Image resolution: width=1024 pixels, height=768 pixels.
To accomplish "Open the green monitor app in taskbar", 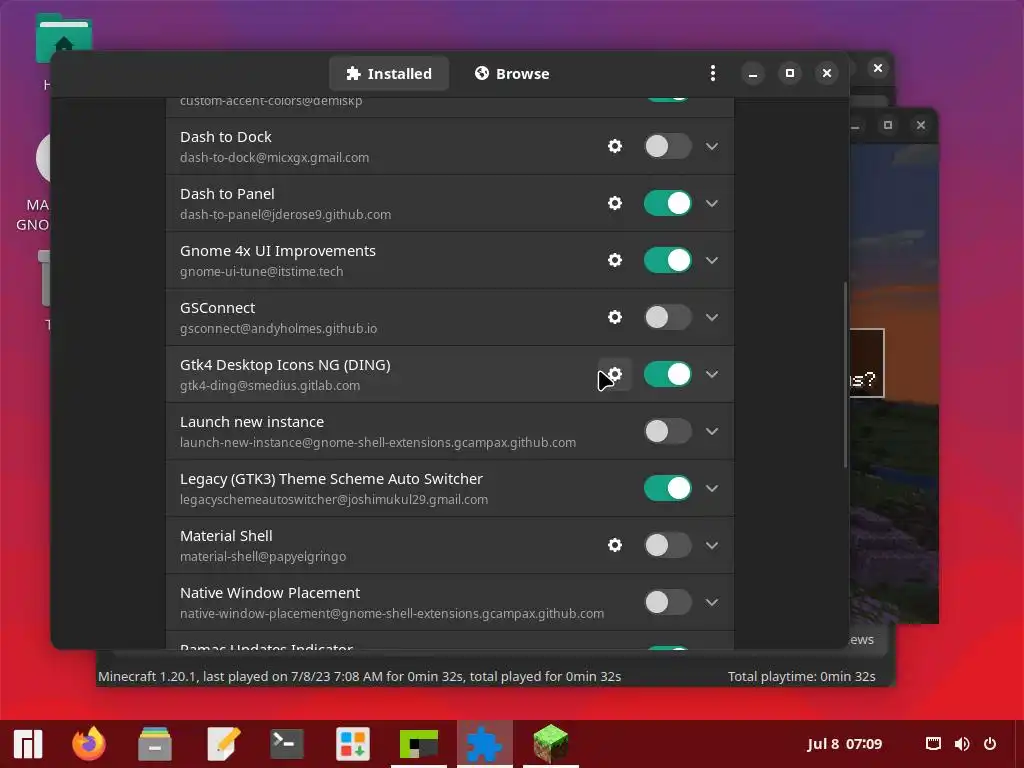I will 419,743.
